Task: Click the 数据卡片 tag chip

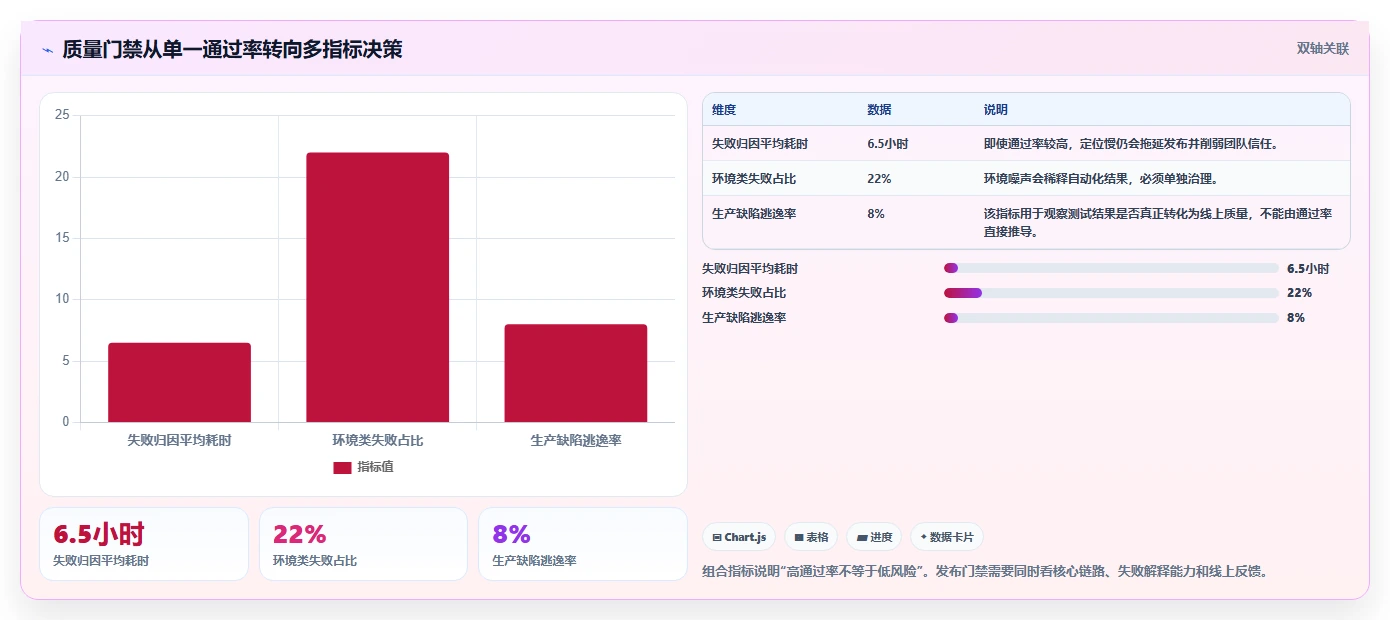Action: (x=947, y=537)
